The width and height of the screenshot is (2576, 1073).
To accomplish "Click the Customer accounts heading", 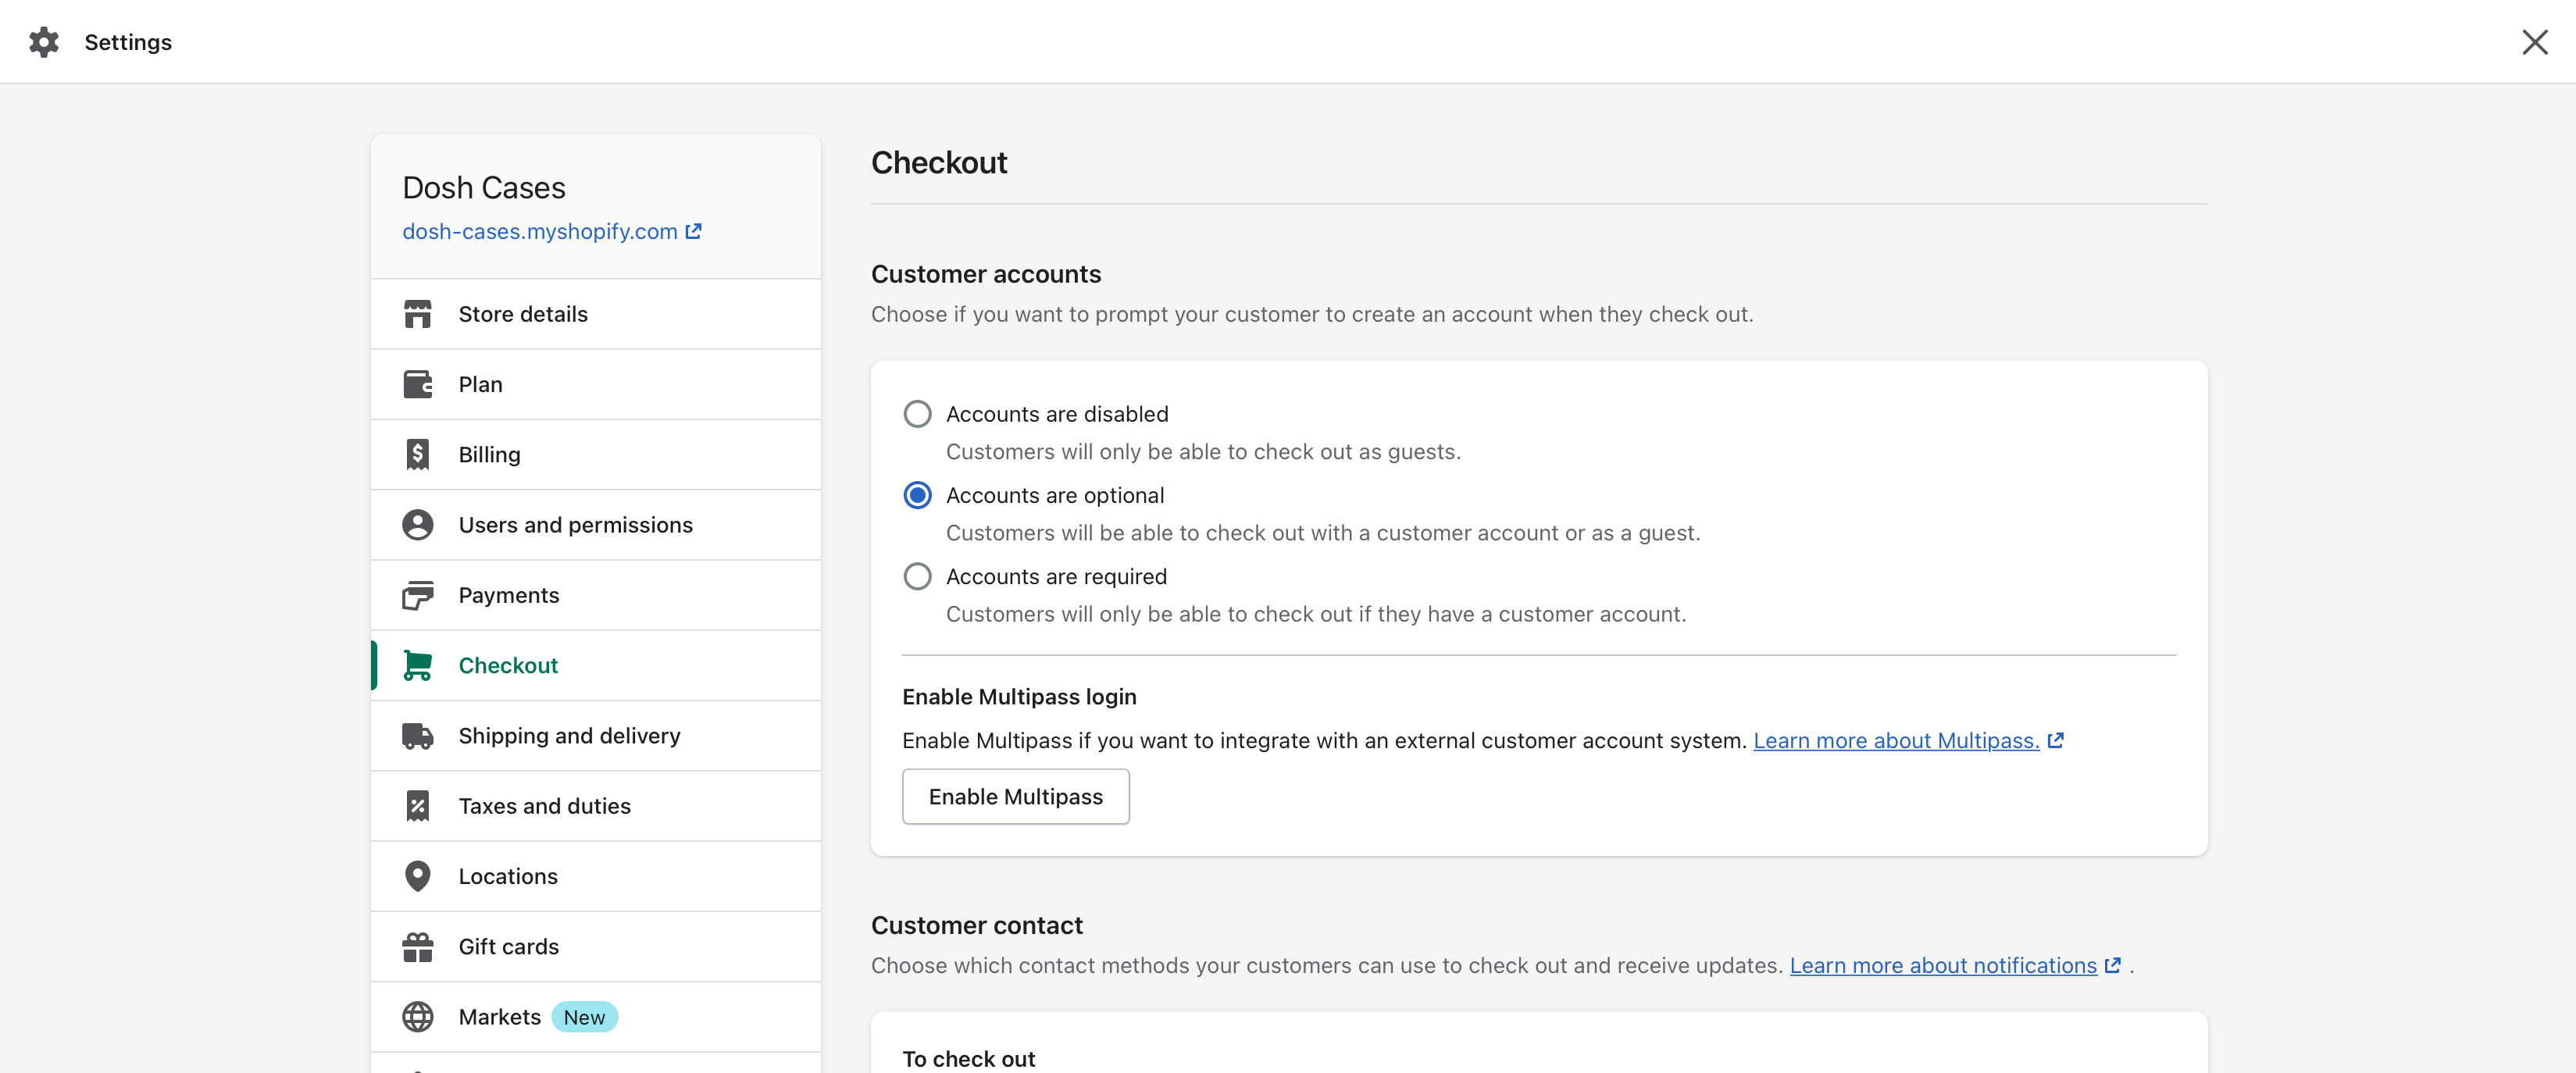I will 986,274.
